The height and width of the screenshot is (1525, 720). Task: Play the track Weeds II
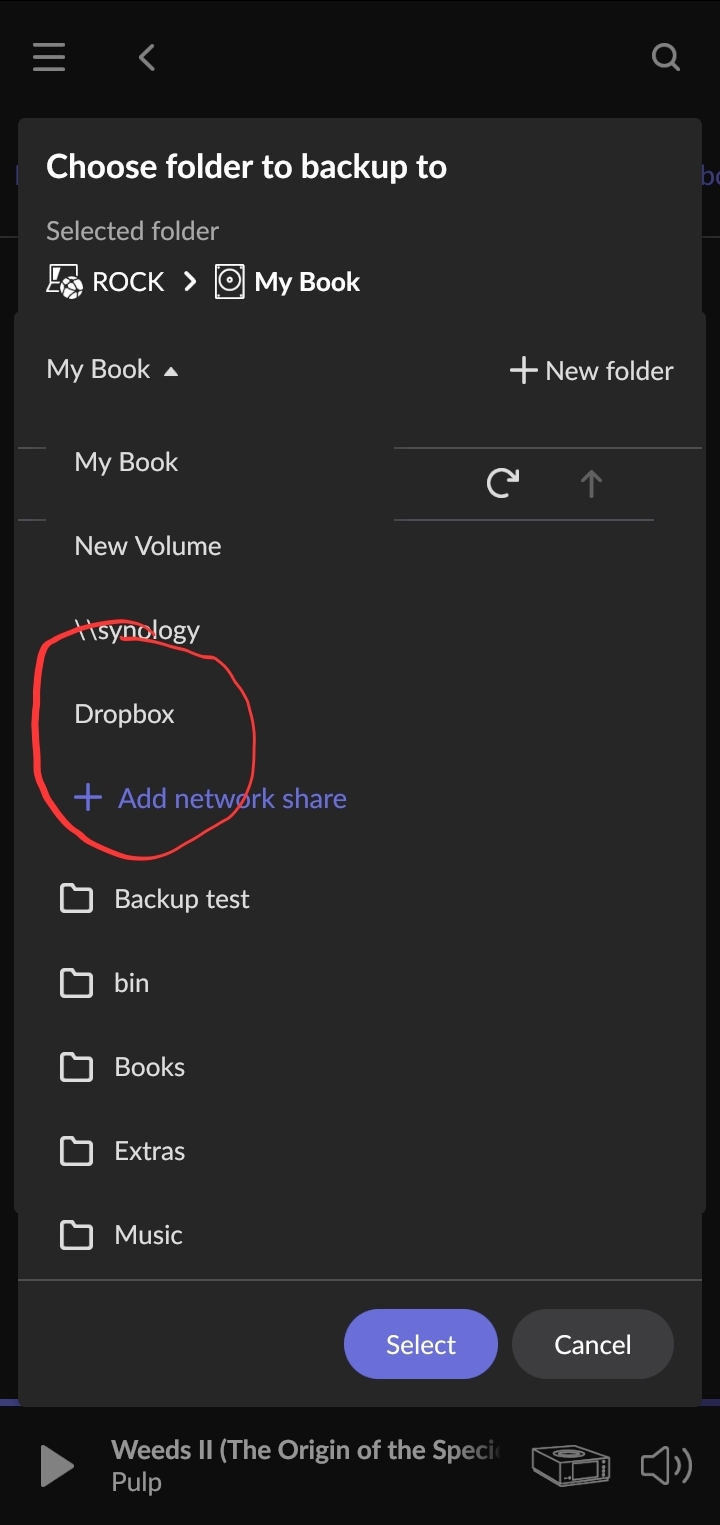coord(56,1466)
